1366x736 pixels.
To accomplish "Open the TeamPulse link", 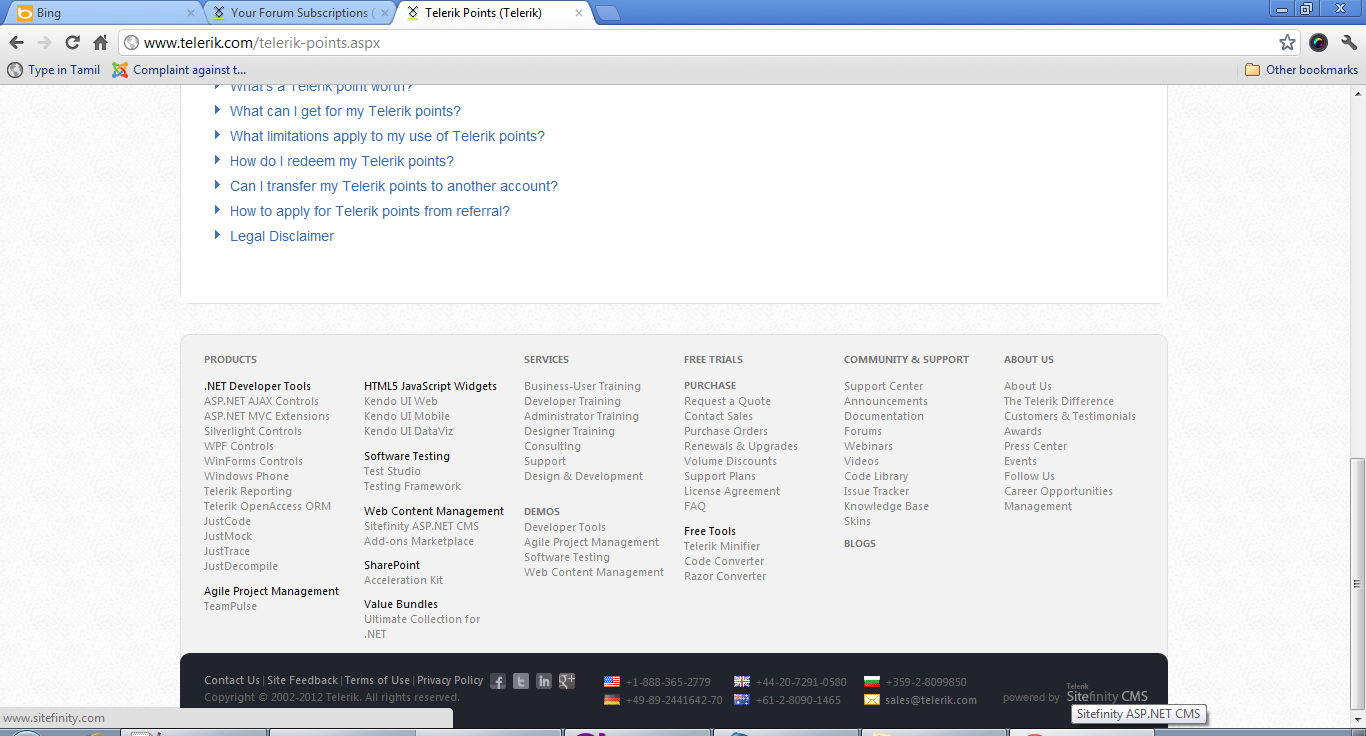I will (x=230, y=606).
